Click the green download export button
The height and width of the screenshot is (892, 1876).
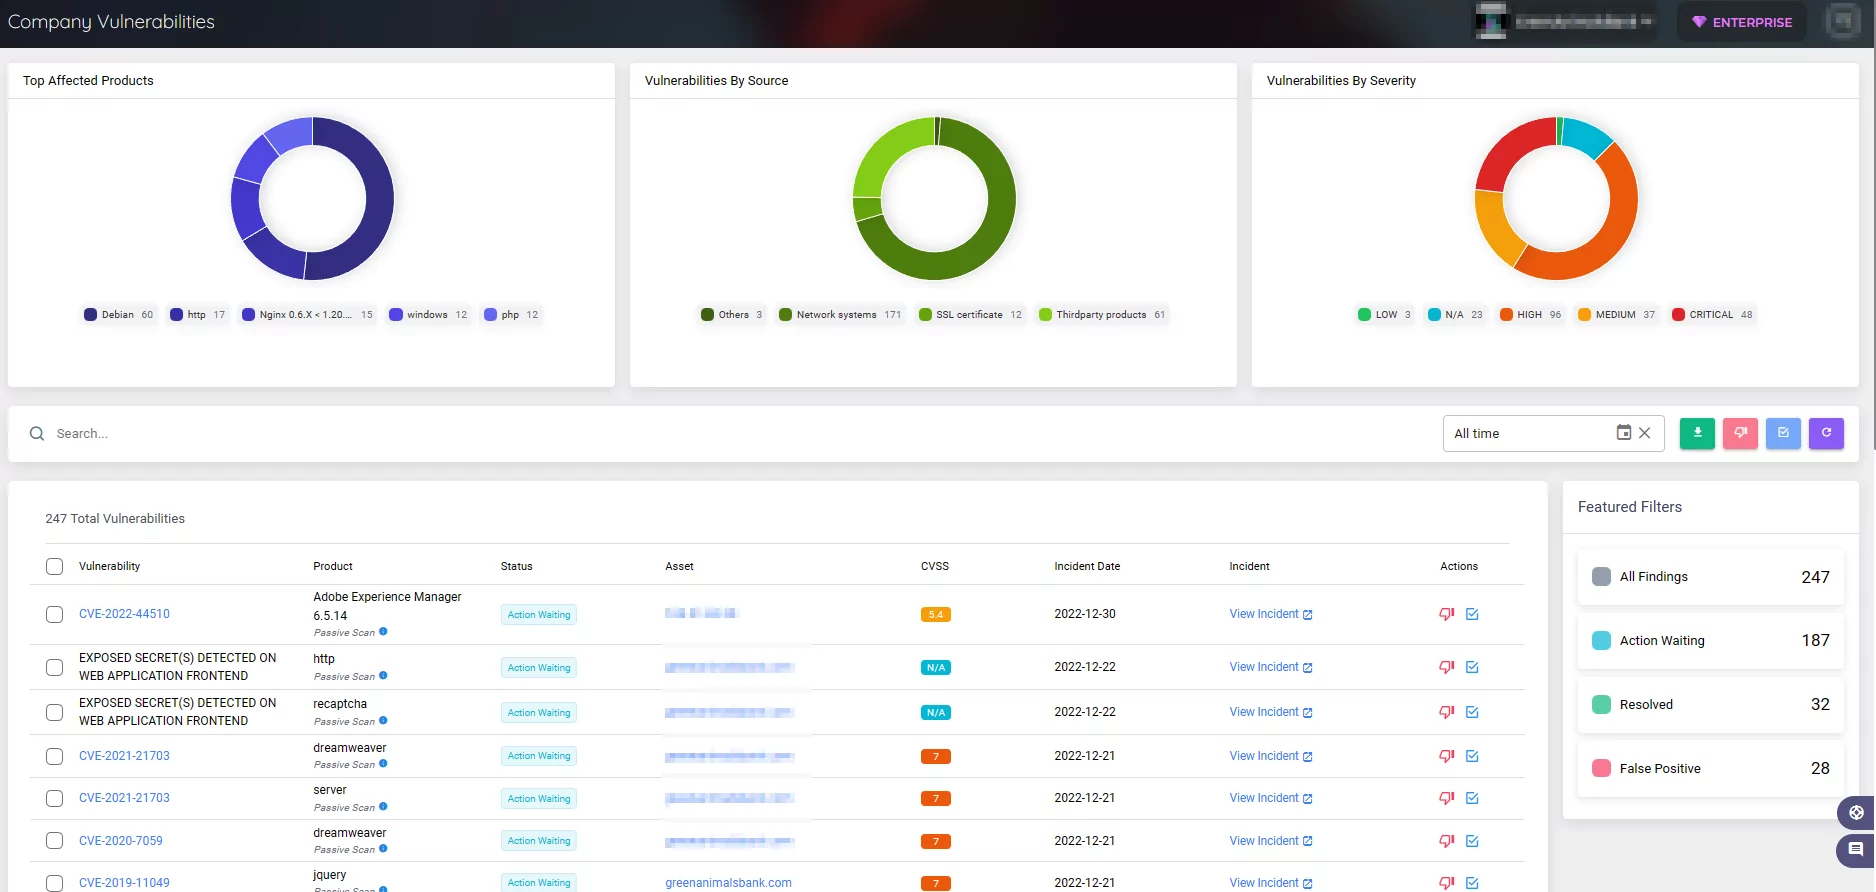1697,433
